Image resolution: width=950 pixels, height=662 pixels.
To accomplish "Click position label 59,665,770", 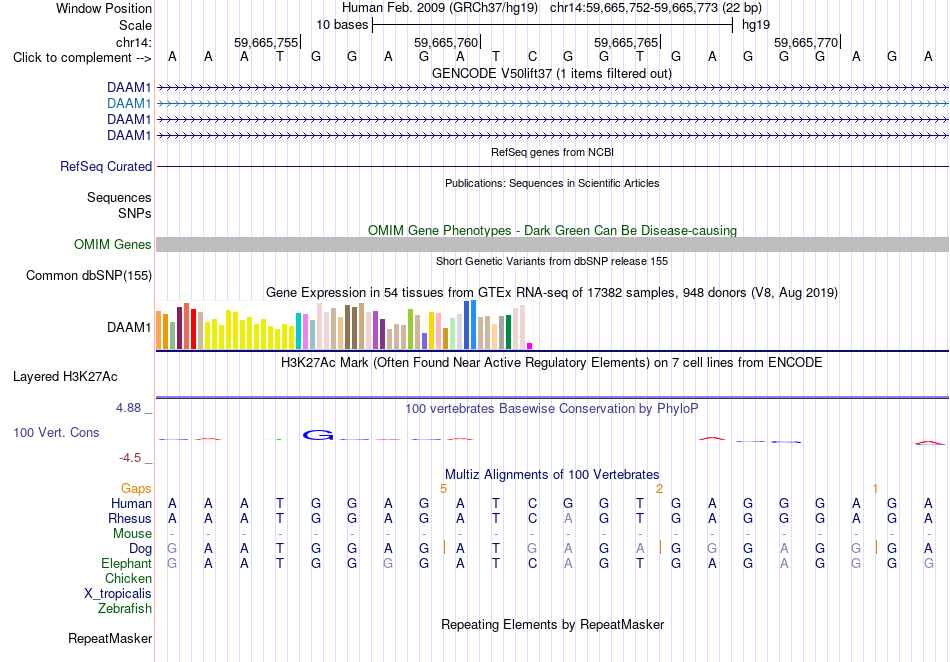I will (x=806, y=42).
